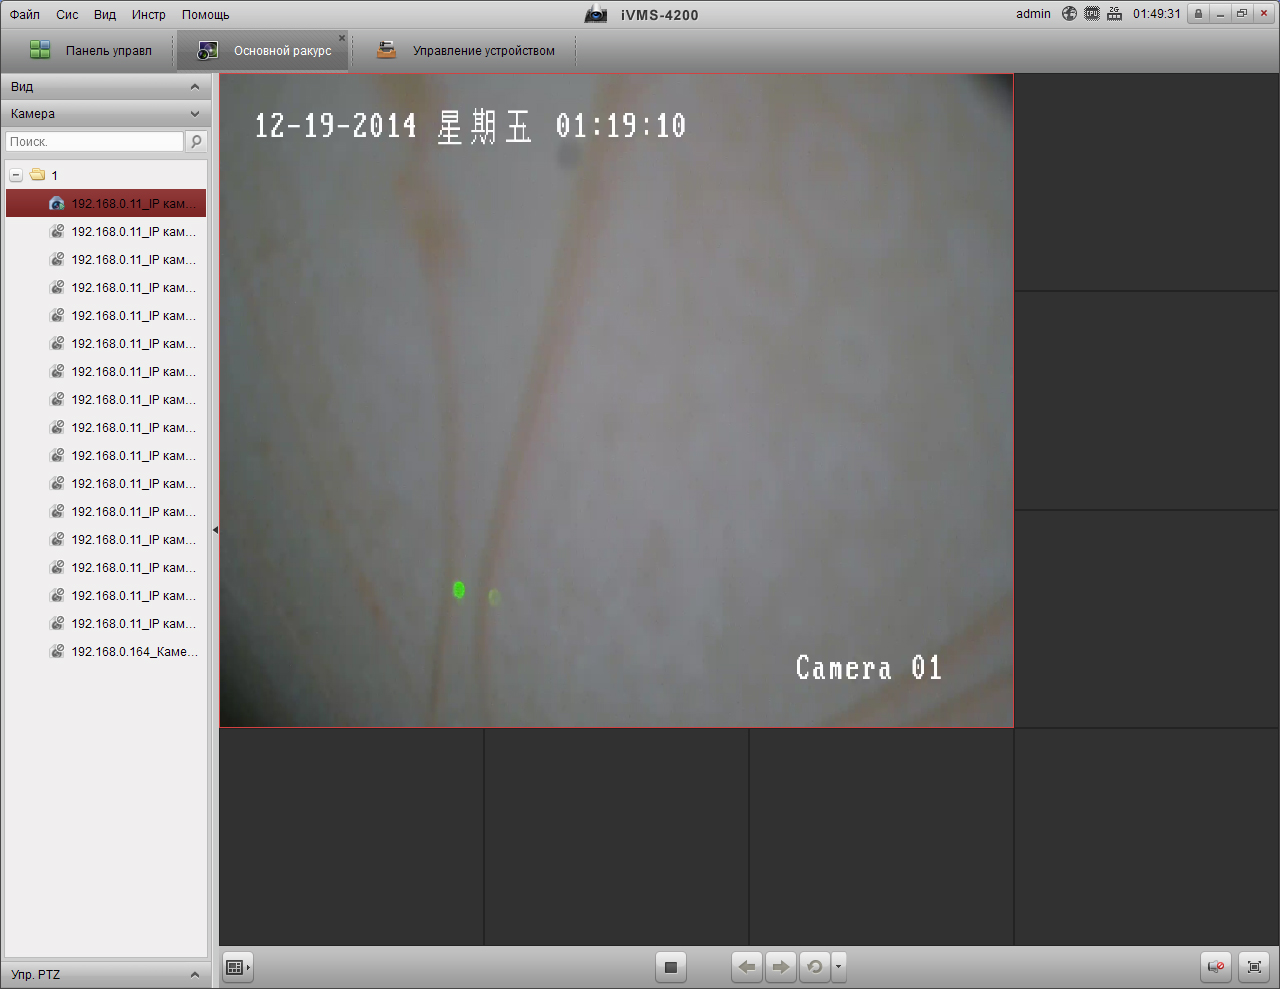Switch to the Основной ракурс tab
Image resolution: width=1280 pixels, height=989 pixels.
click(x=264, y=51)
